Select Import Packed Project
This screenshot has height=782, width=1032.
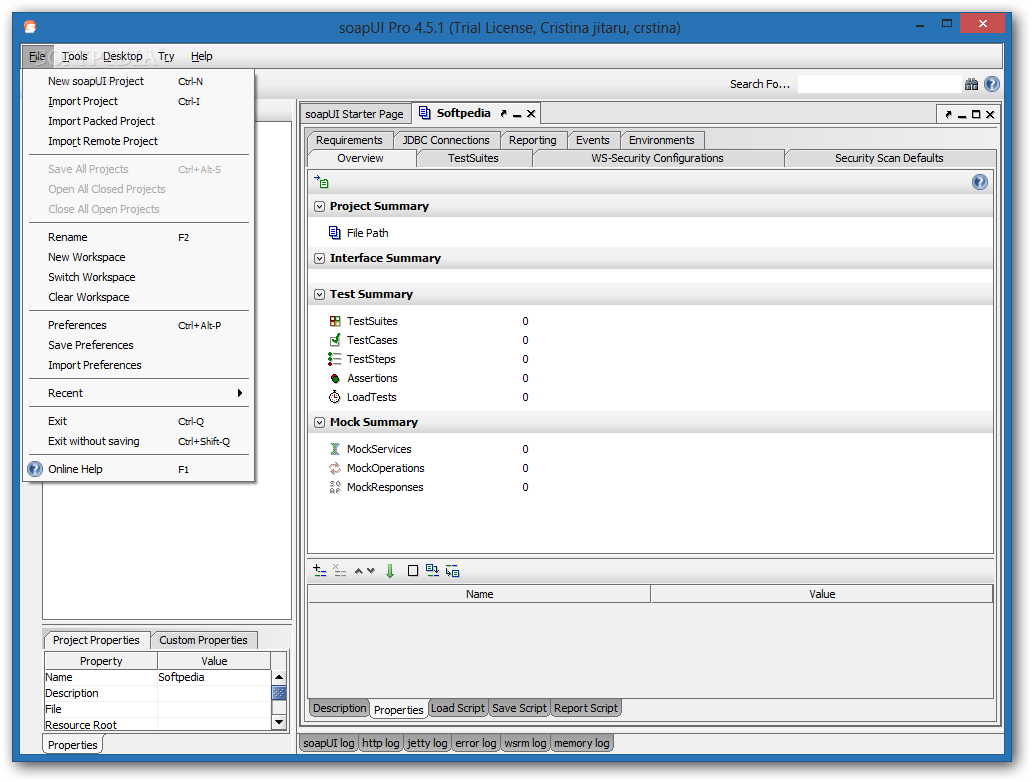click(139, 121)
